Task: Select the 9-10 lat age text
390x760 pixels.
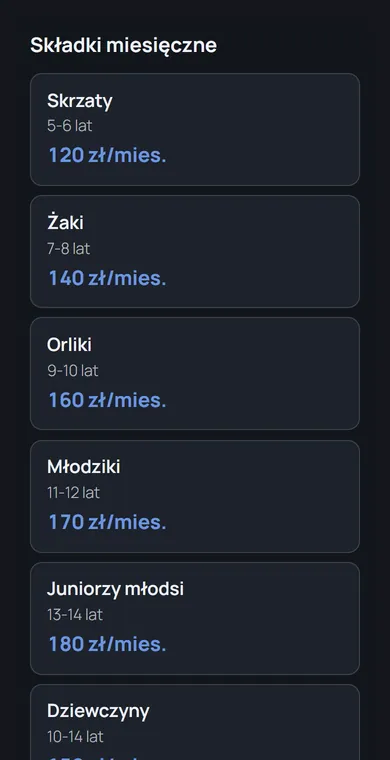Action: click(x=73, y=371)
